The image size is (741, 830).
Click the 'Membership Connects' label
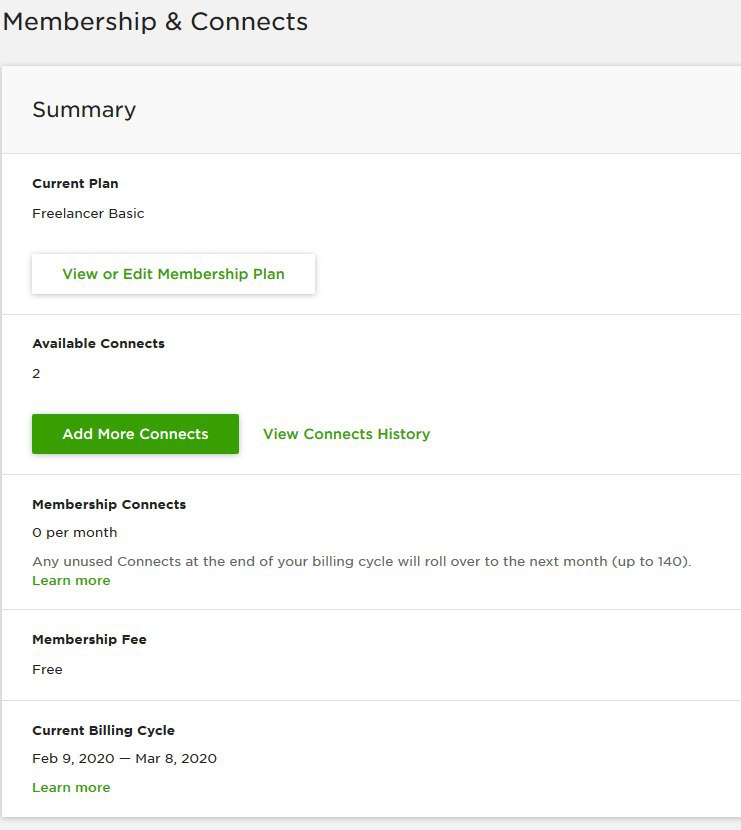[109, 504]
